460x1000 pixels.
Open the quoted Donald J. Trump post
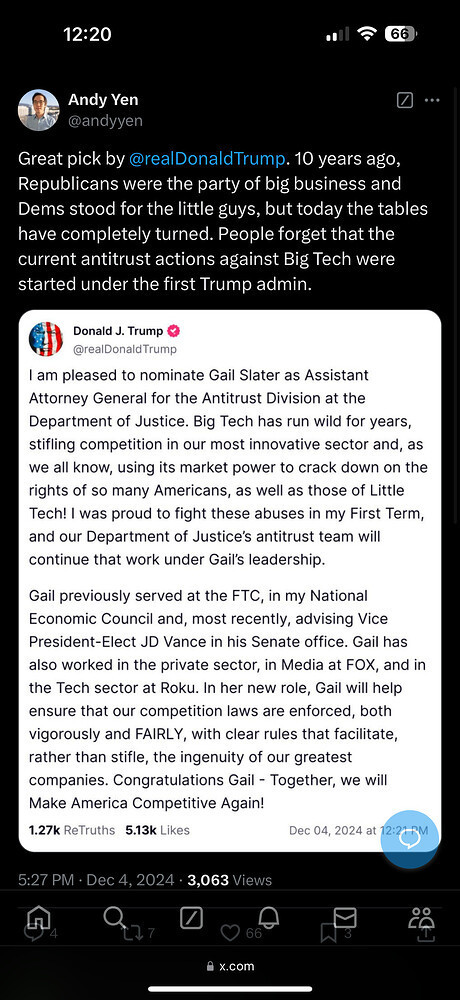click(230, 581)
